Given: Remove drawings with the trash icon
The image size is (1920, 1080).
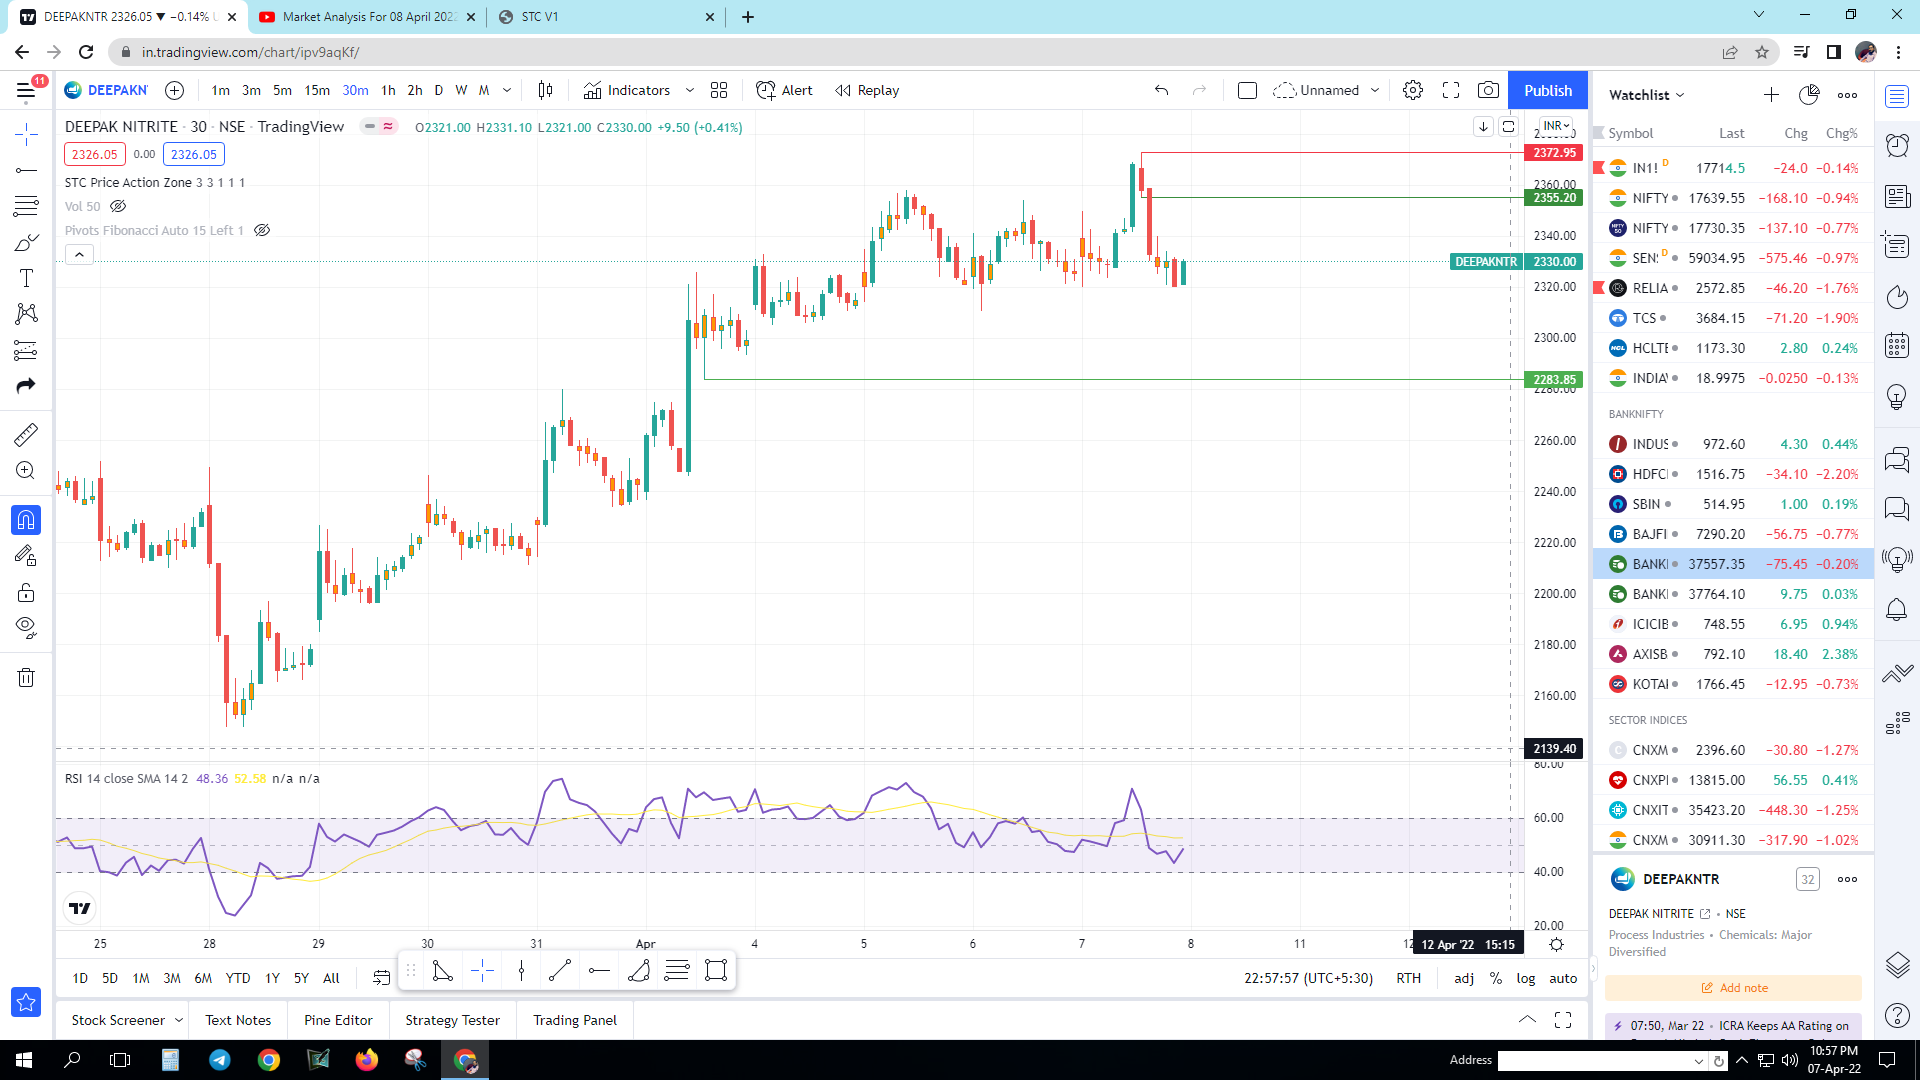Looking at the screenshot, I should pyautogui.click(x=26, y=678).
